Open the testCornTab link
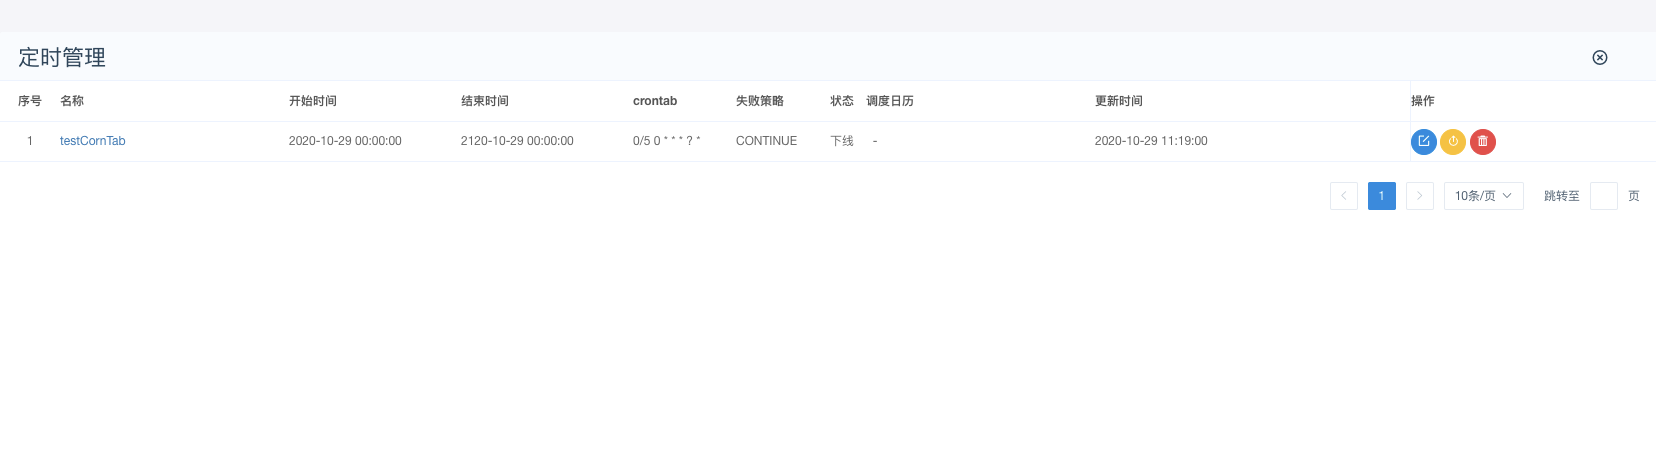Screen dimensions: 1656x449 pos(93,141)
